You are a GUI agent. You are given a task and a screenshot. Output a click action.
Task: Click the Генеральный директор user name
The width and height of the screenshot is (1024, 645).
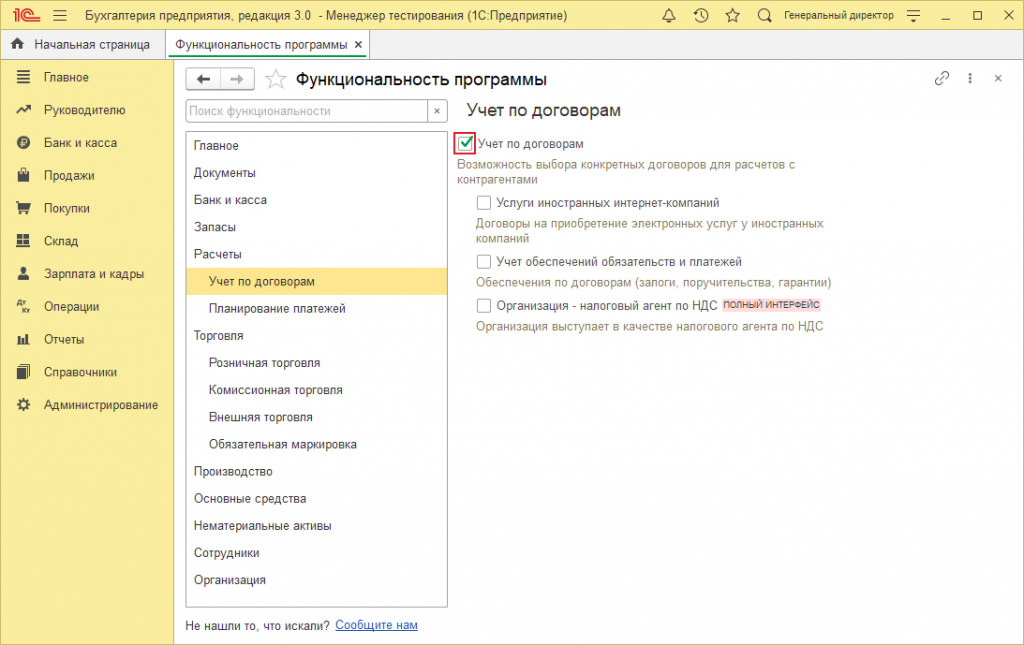[839, 15]
